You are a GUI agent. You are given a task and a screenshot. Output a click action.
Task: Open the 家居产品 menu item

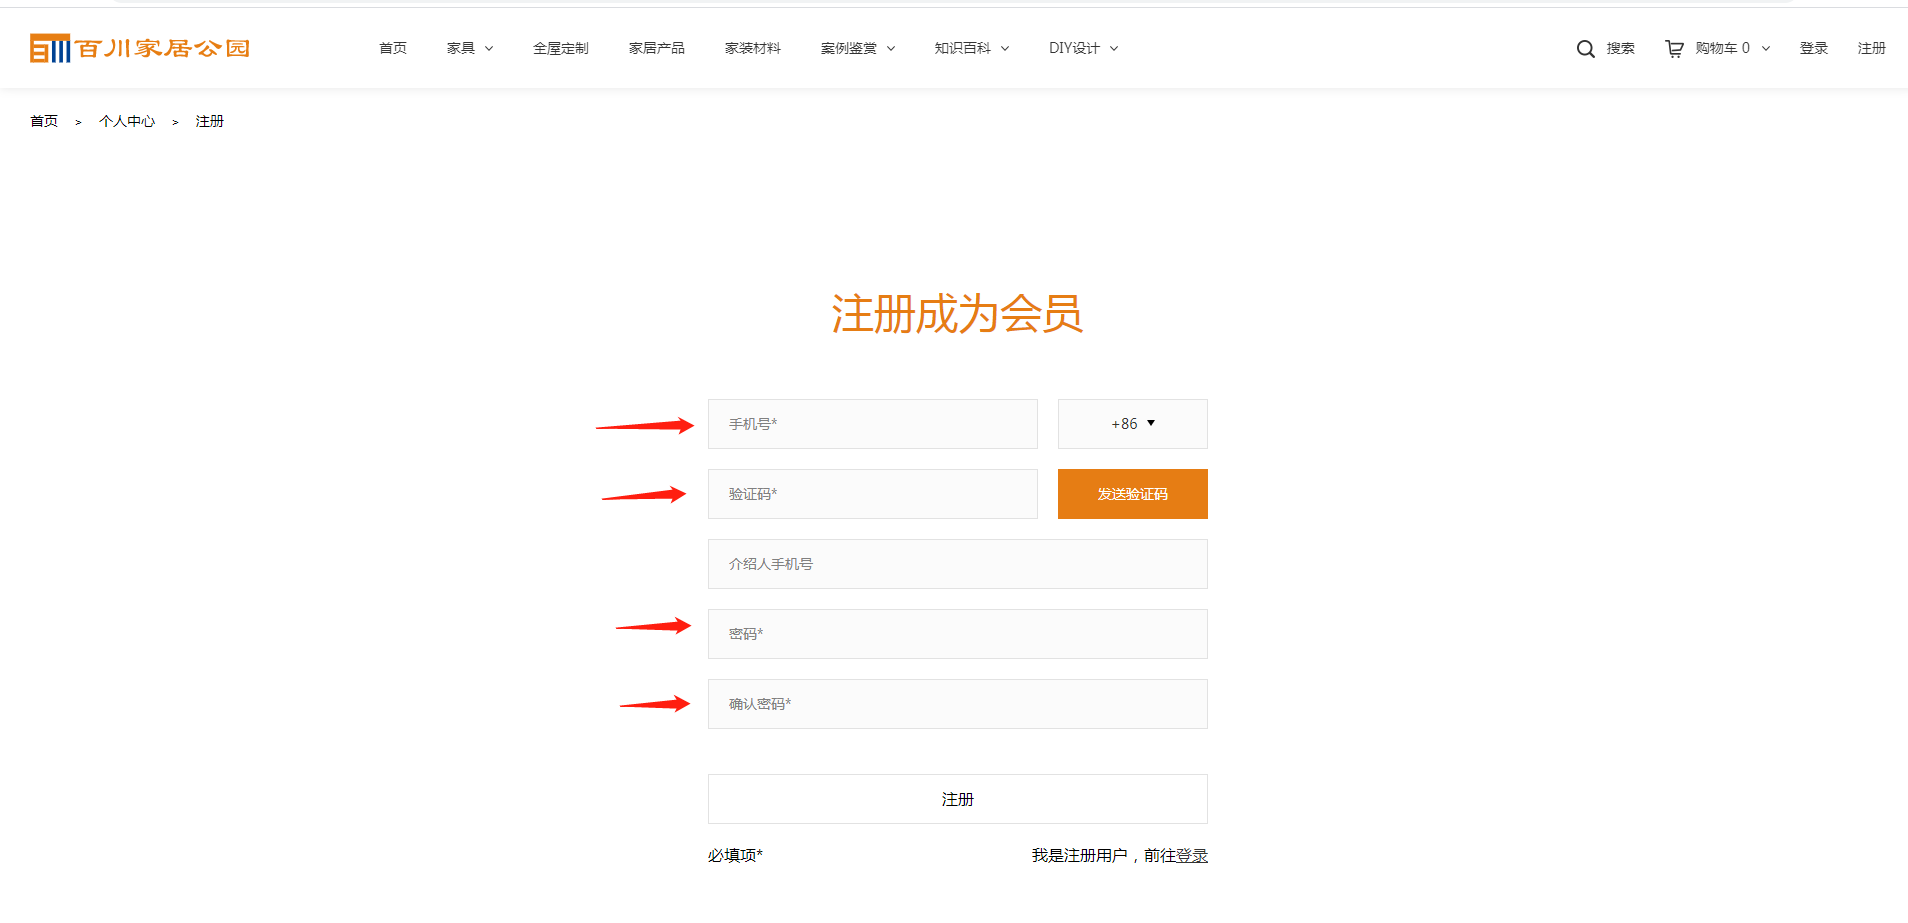click(656, 48)
